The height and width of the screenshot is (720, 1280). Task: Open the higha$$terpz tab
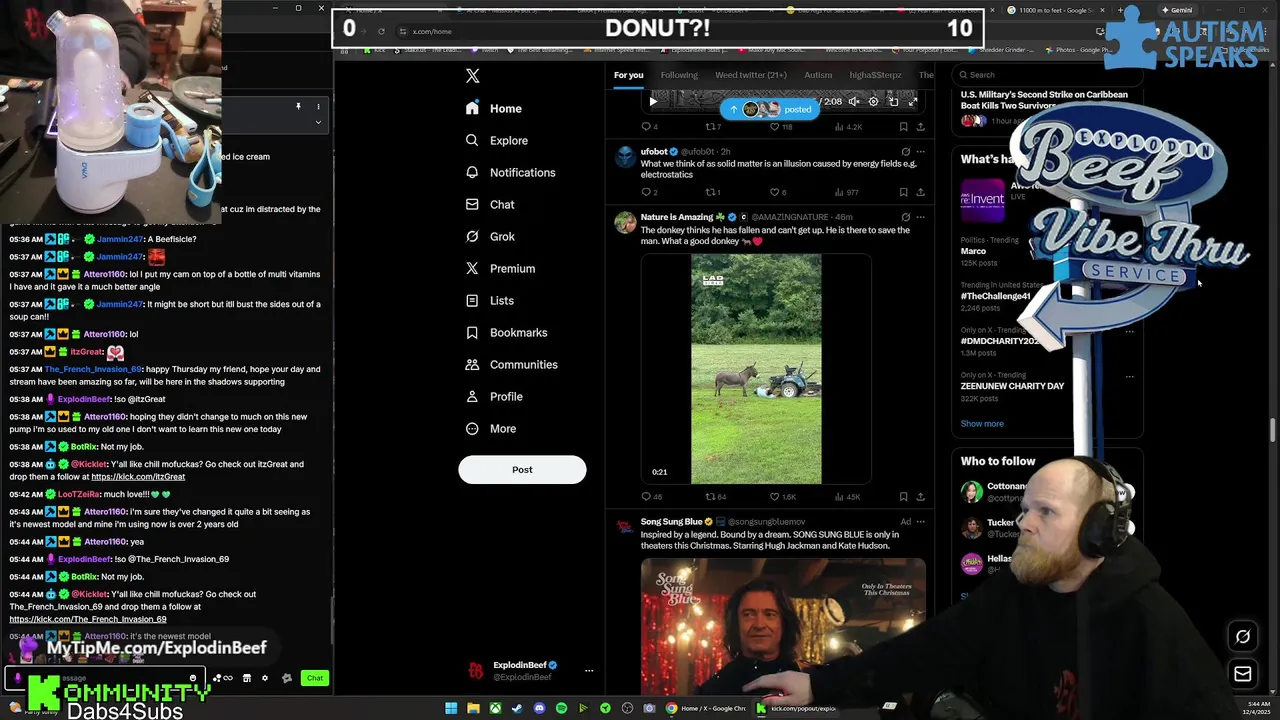click(875, 75)
